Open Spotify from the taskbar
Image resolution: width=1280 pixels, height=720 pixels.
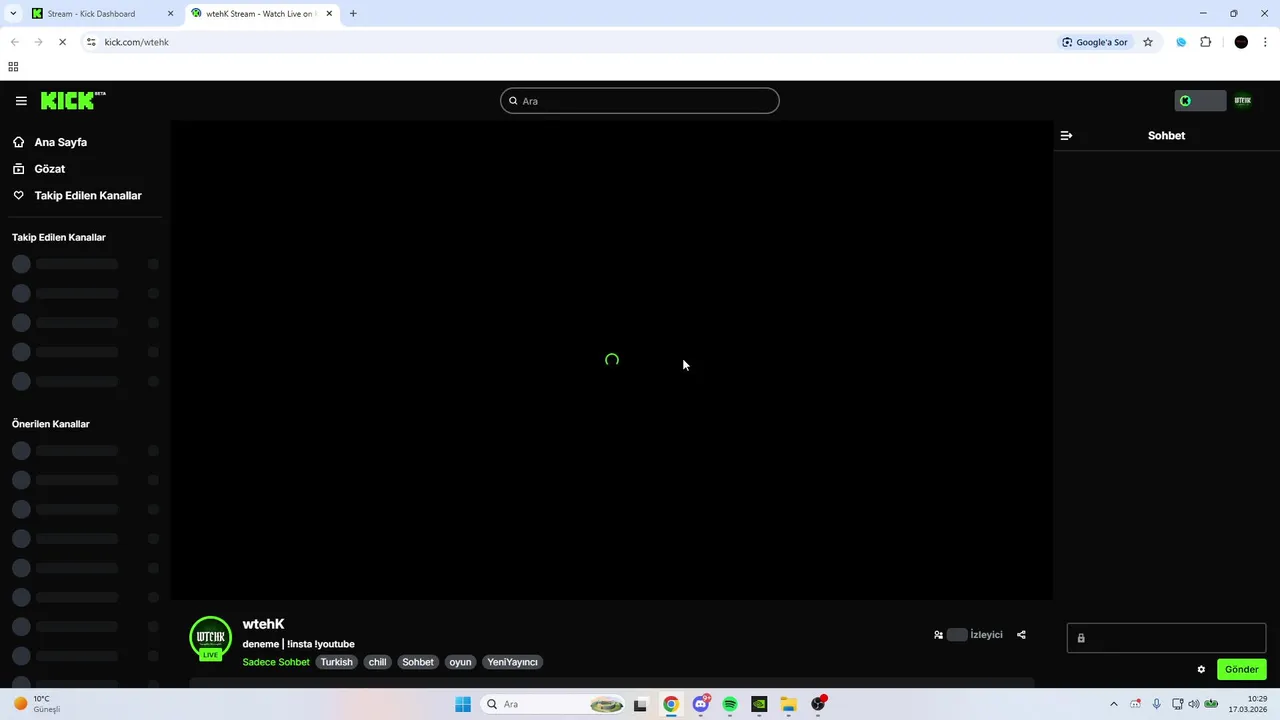tap(730, 704)
